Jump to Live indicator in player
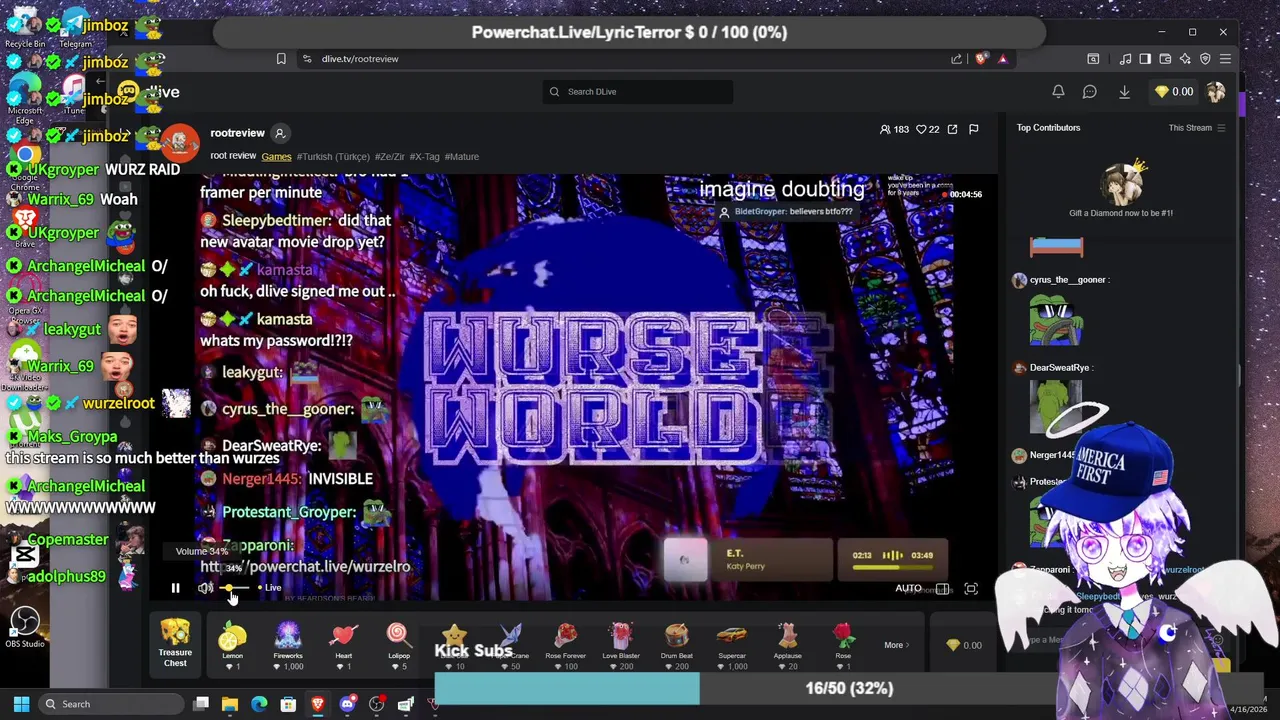Screen dimensions: 1280x720 click(270, 588)
